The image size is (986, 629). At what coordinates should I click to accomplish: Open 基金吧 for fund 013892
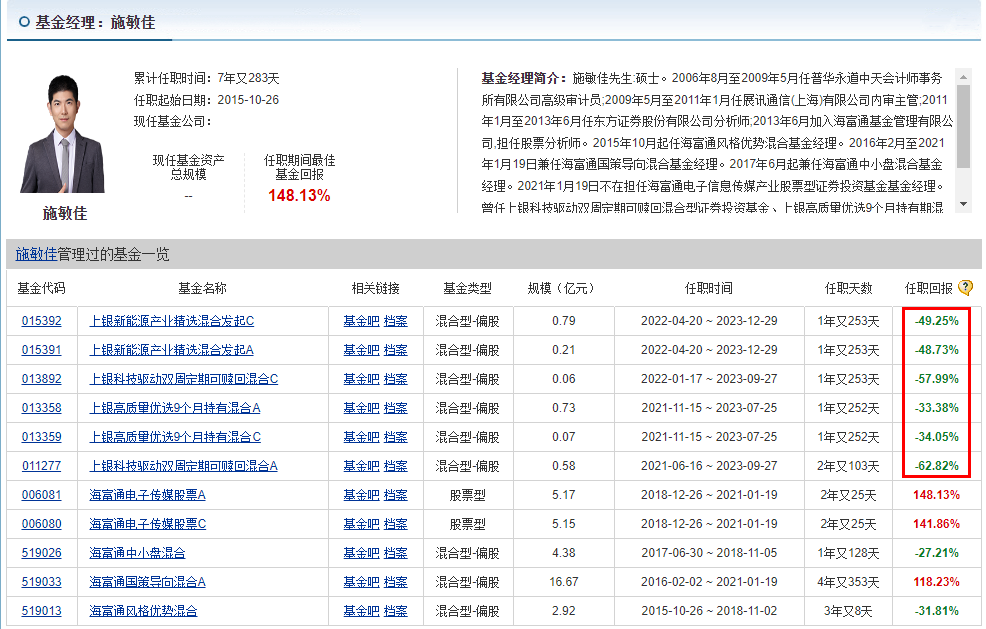pyautogui.click(x=362, y=379)
